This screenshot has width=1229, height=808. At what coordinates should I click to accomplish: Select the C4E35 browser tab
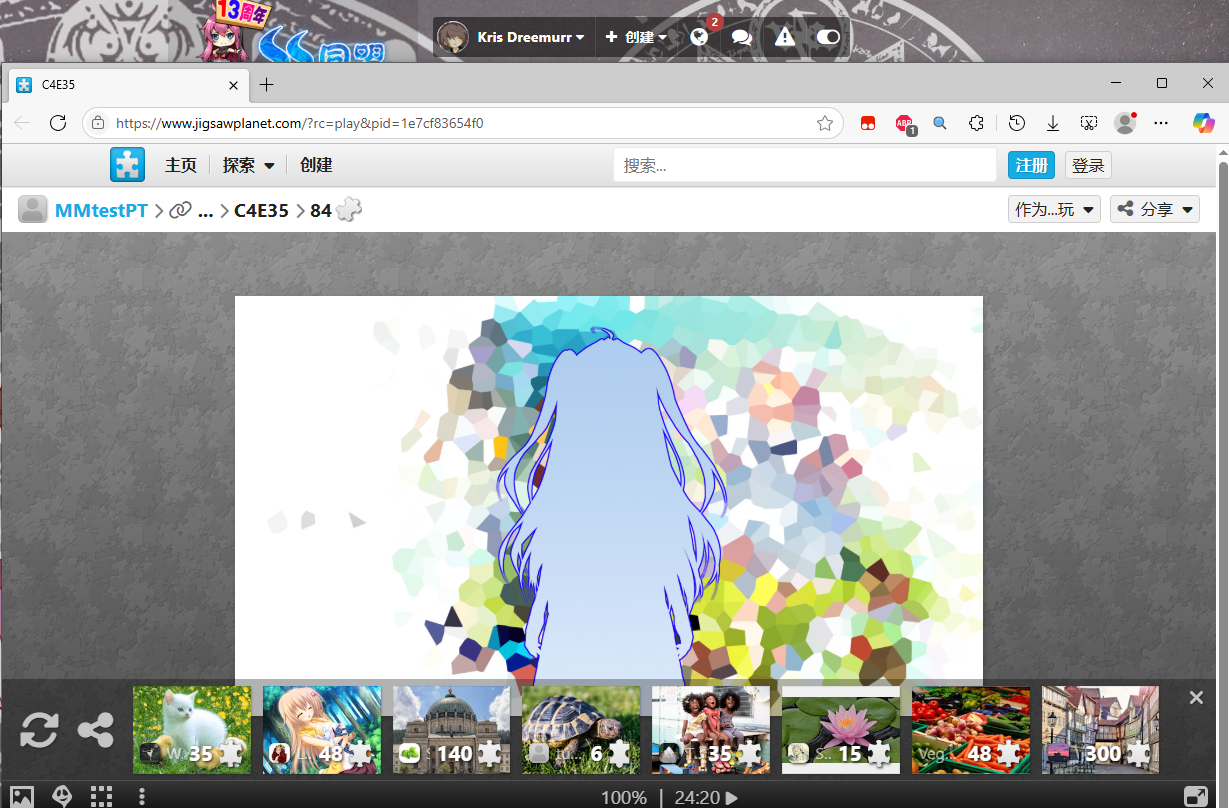click(129, 85)
